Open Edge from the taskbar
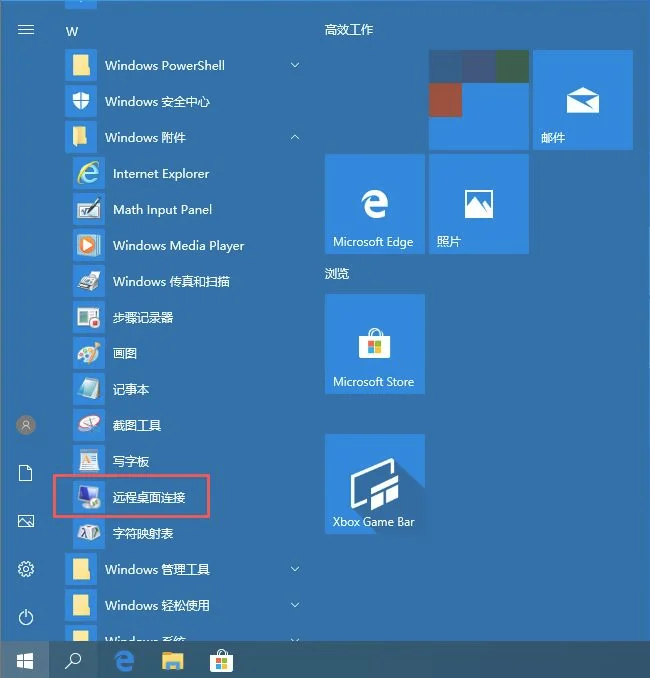650x678 pixels. (x=124, y=661)
